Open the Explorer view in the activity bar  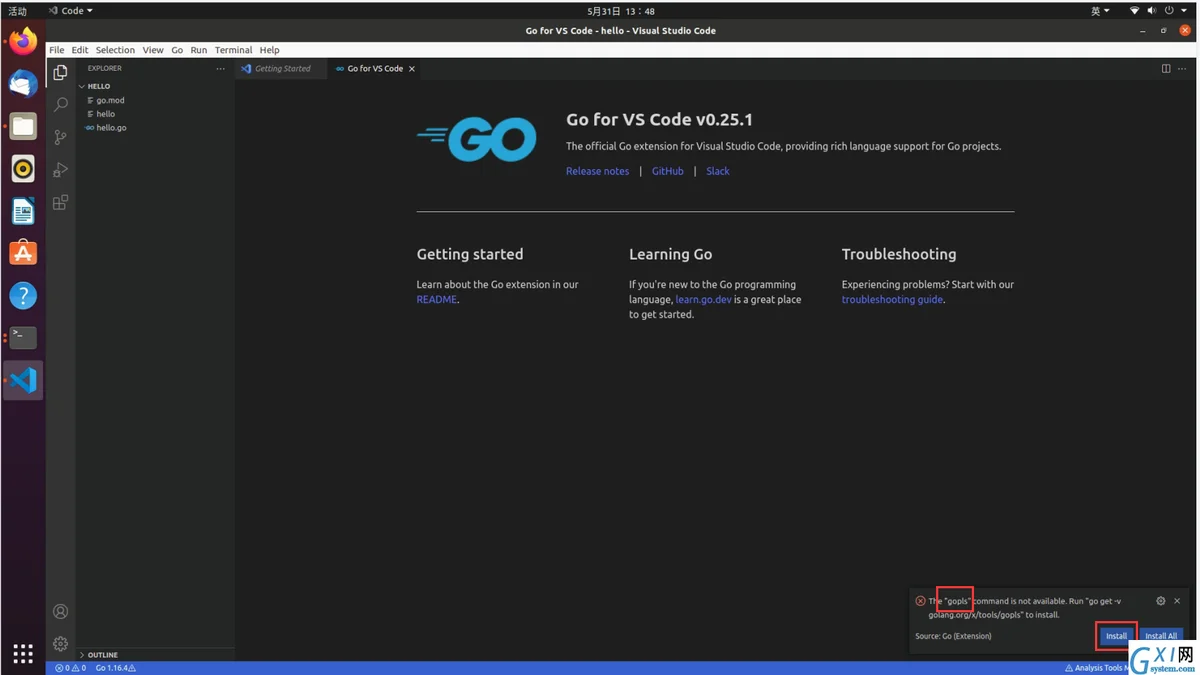pyautogui.click(x=60, y=72)
